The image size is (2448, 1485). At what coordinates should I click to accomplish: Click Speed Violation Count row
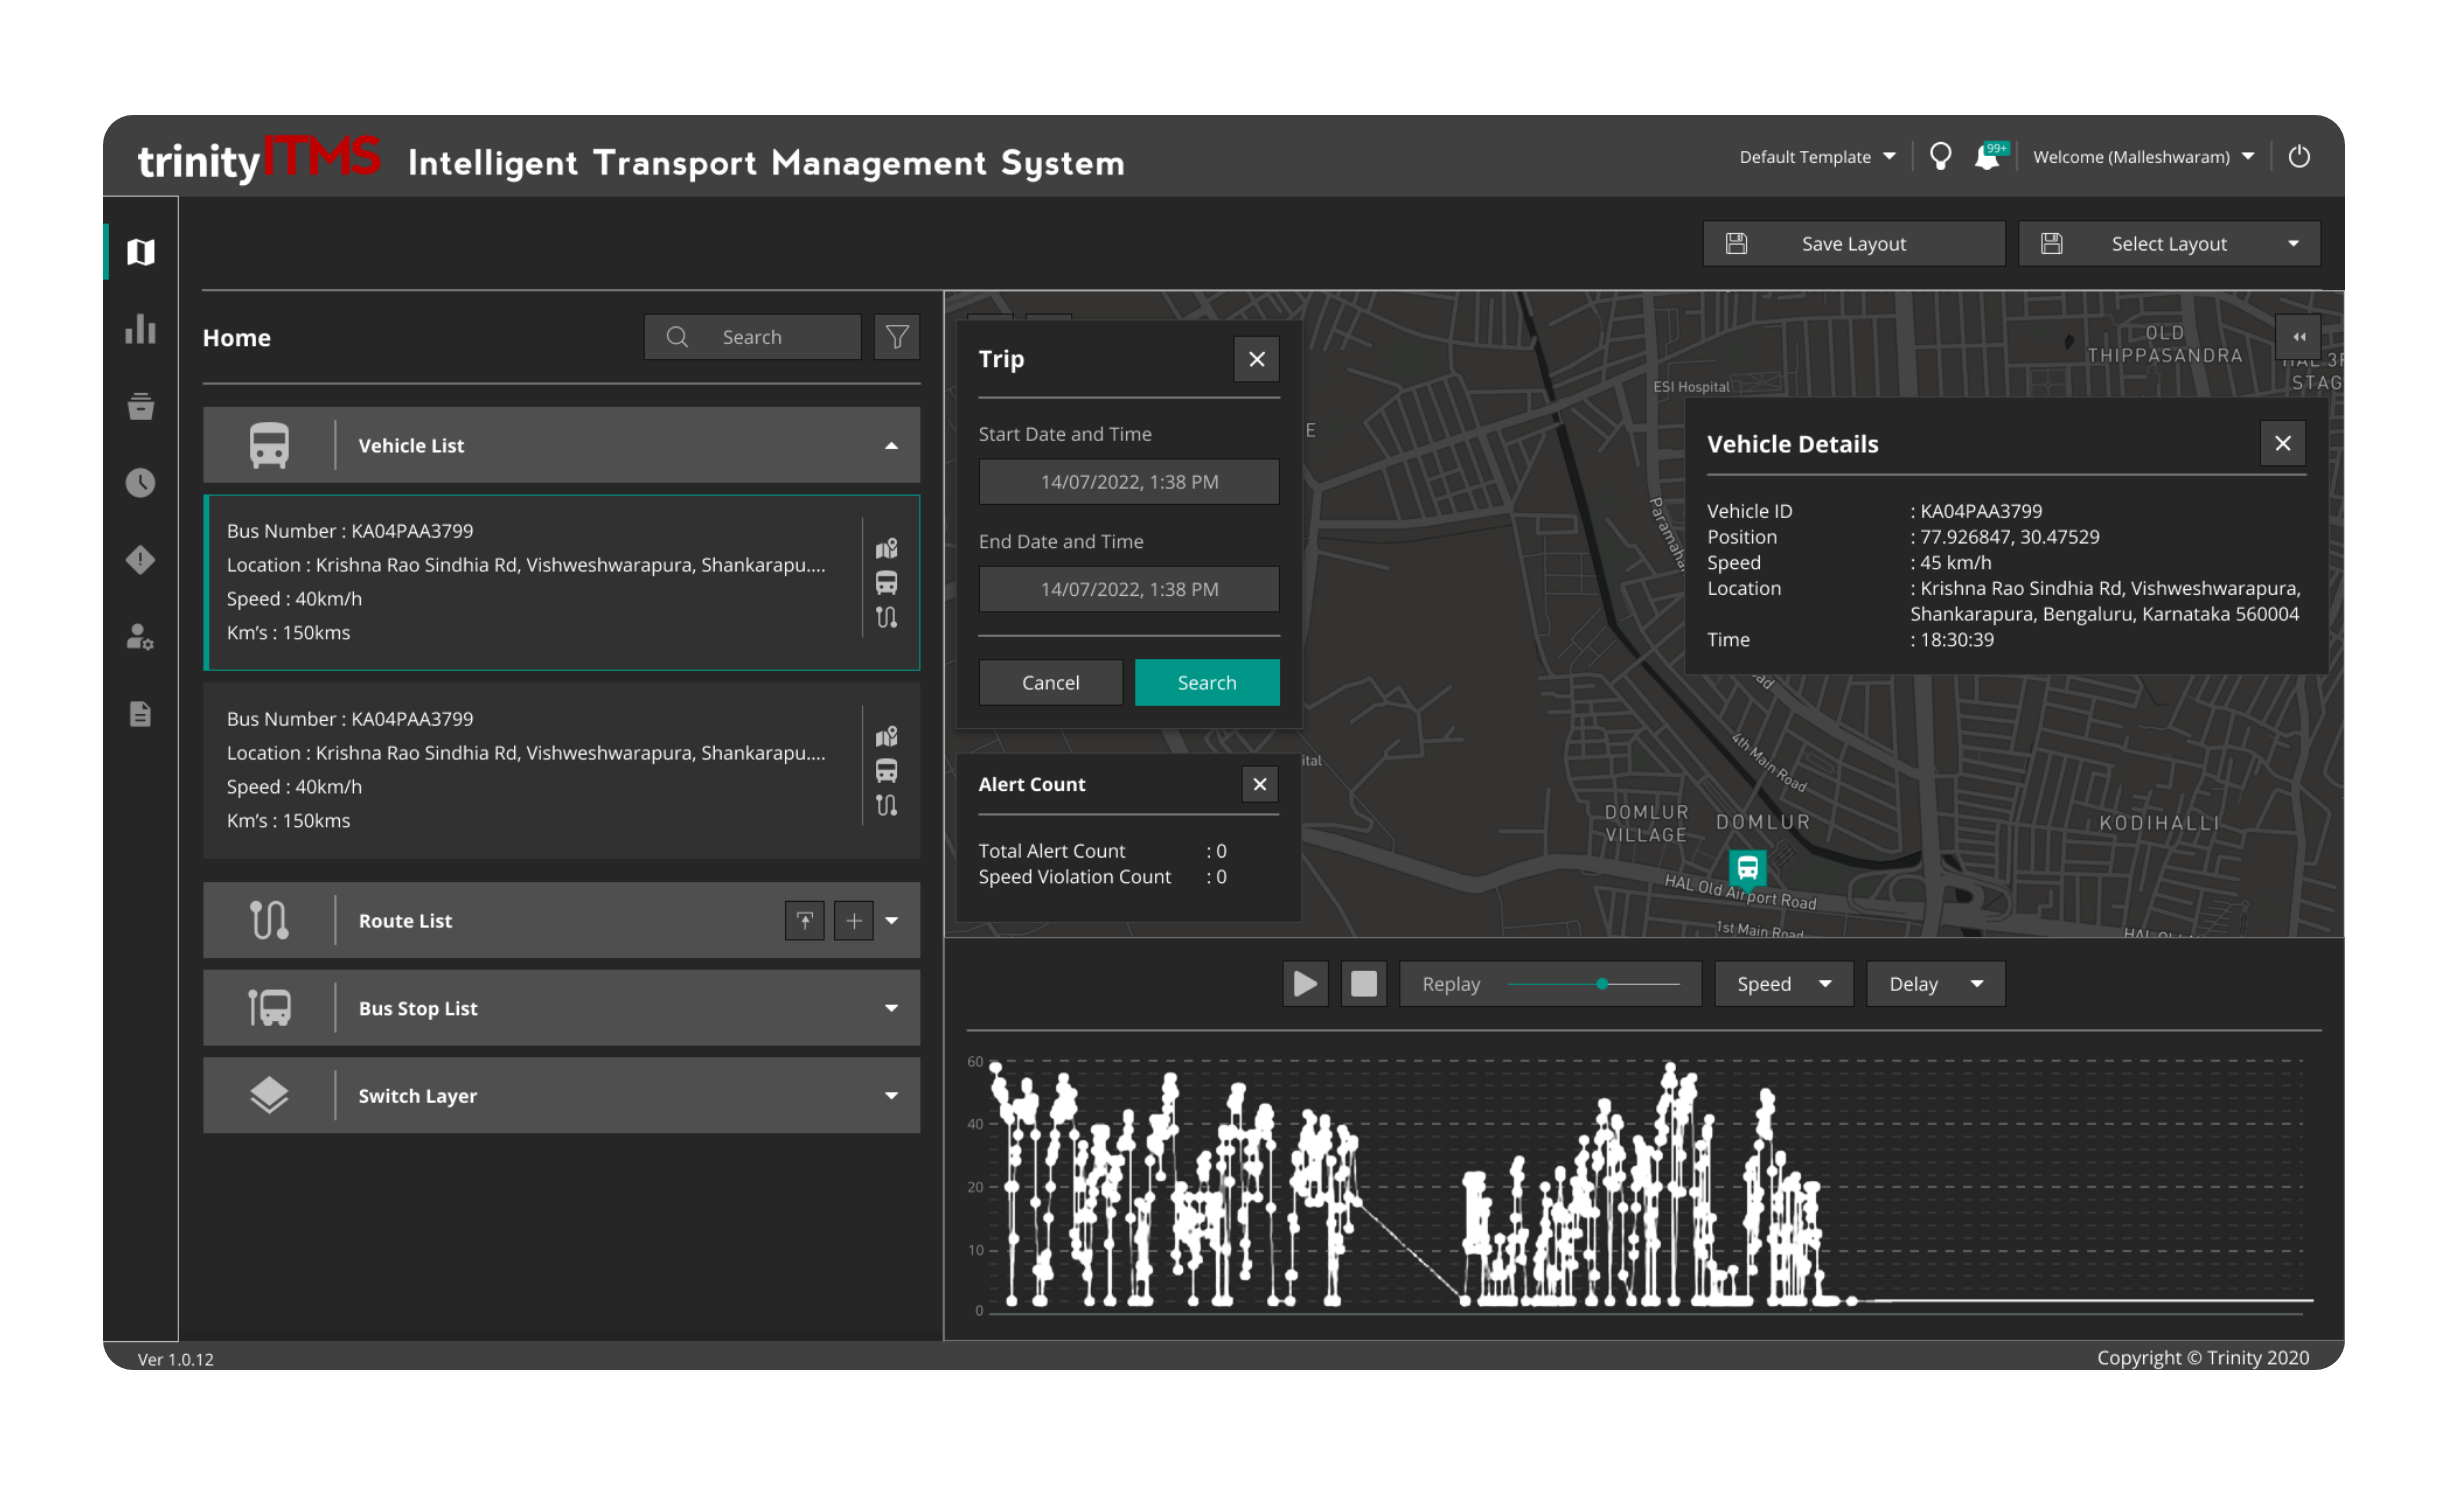point(1102,877)
